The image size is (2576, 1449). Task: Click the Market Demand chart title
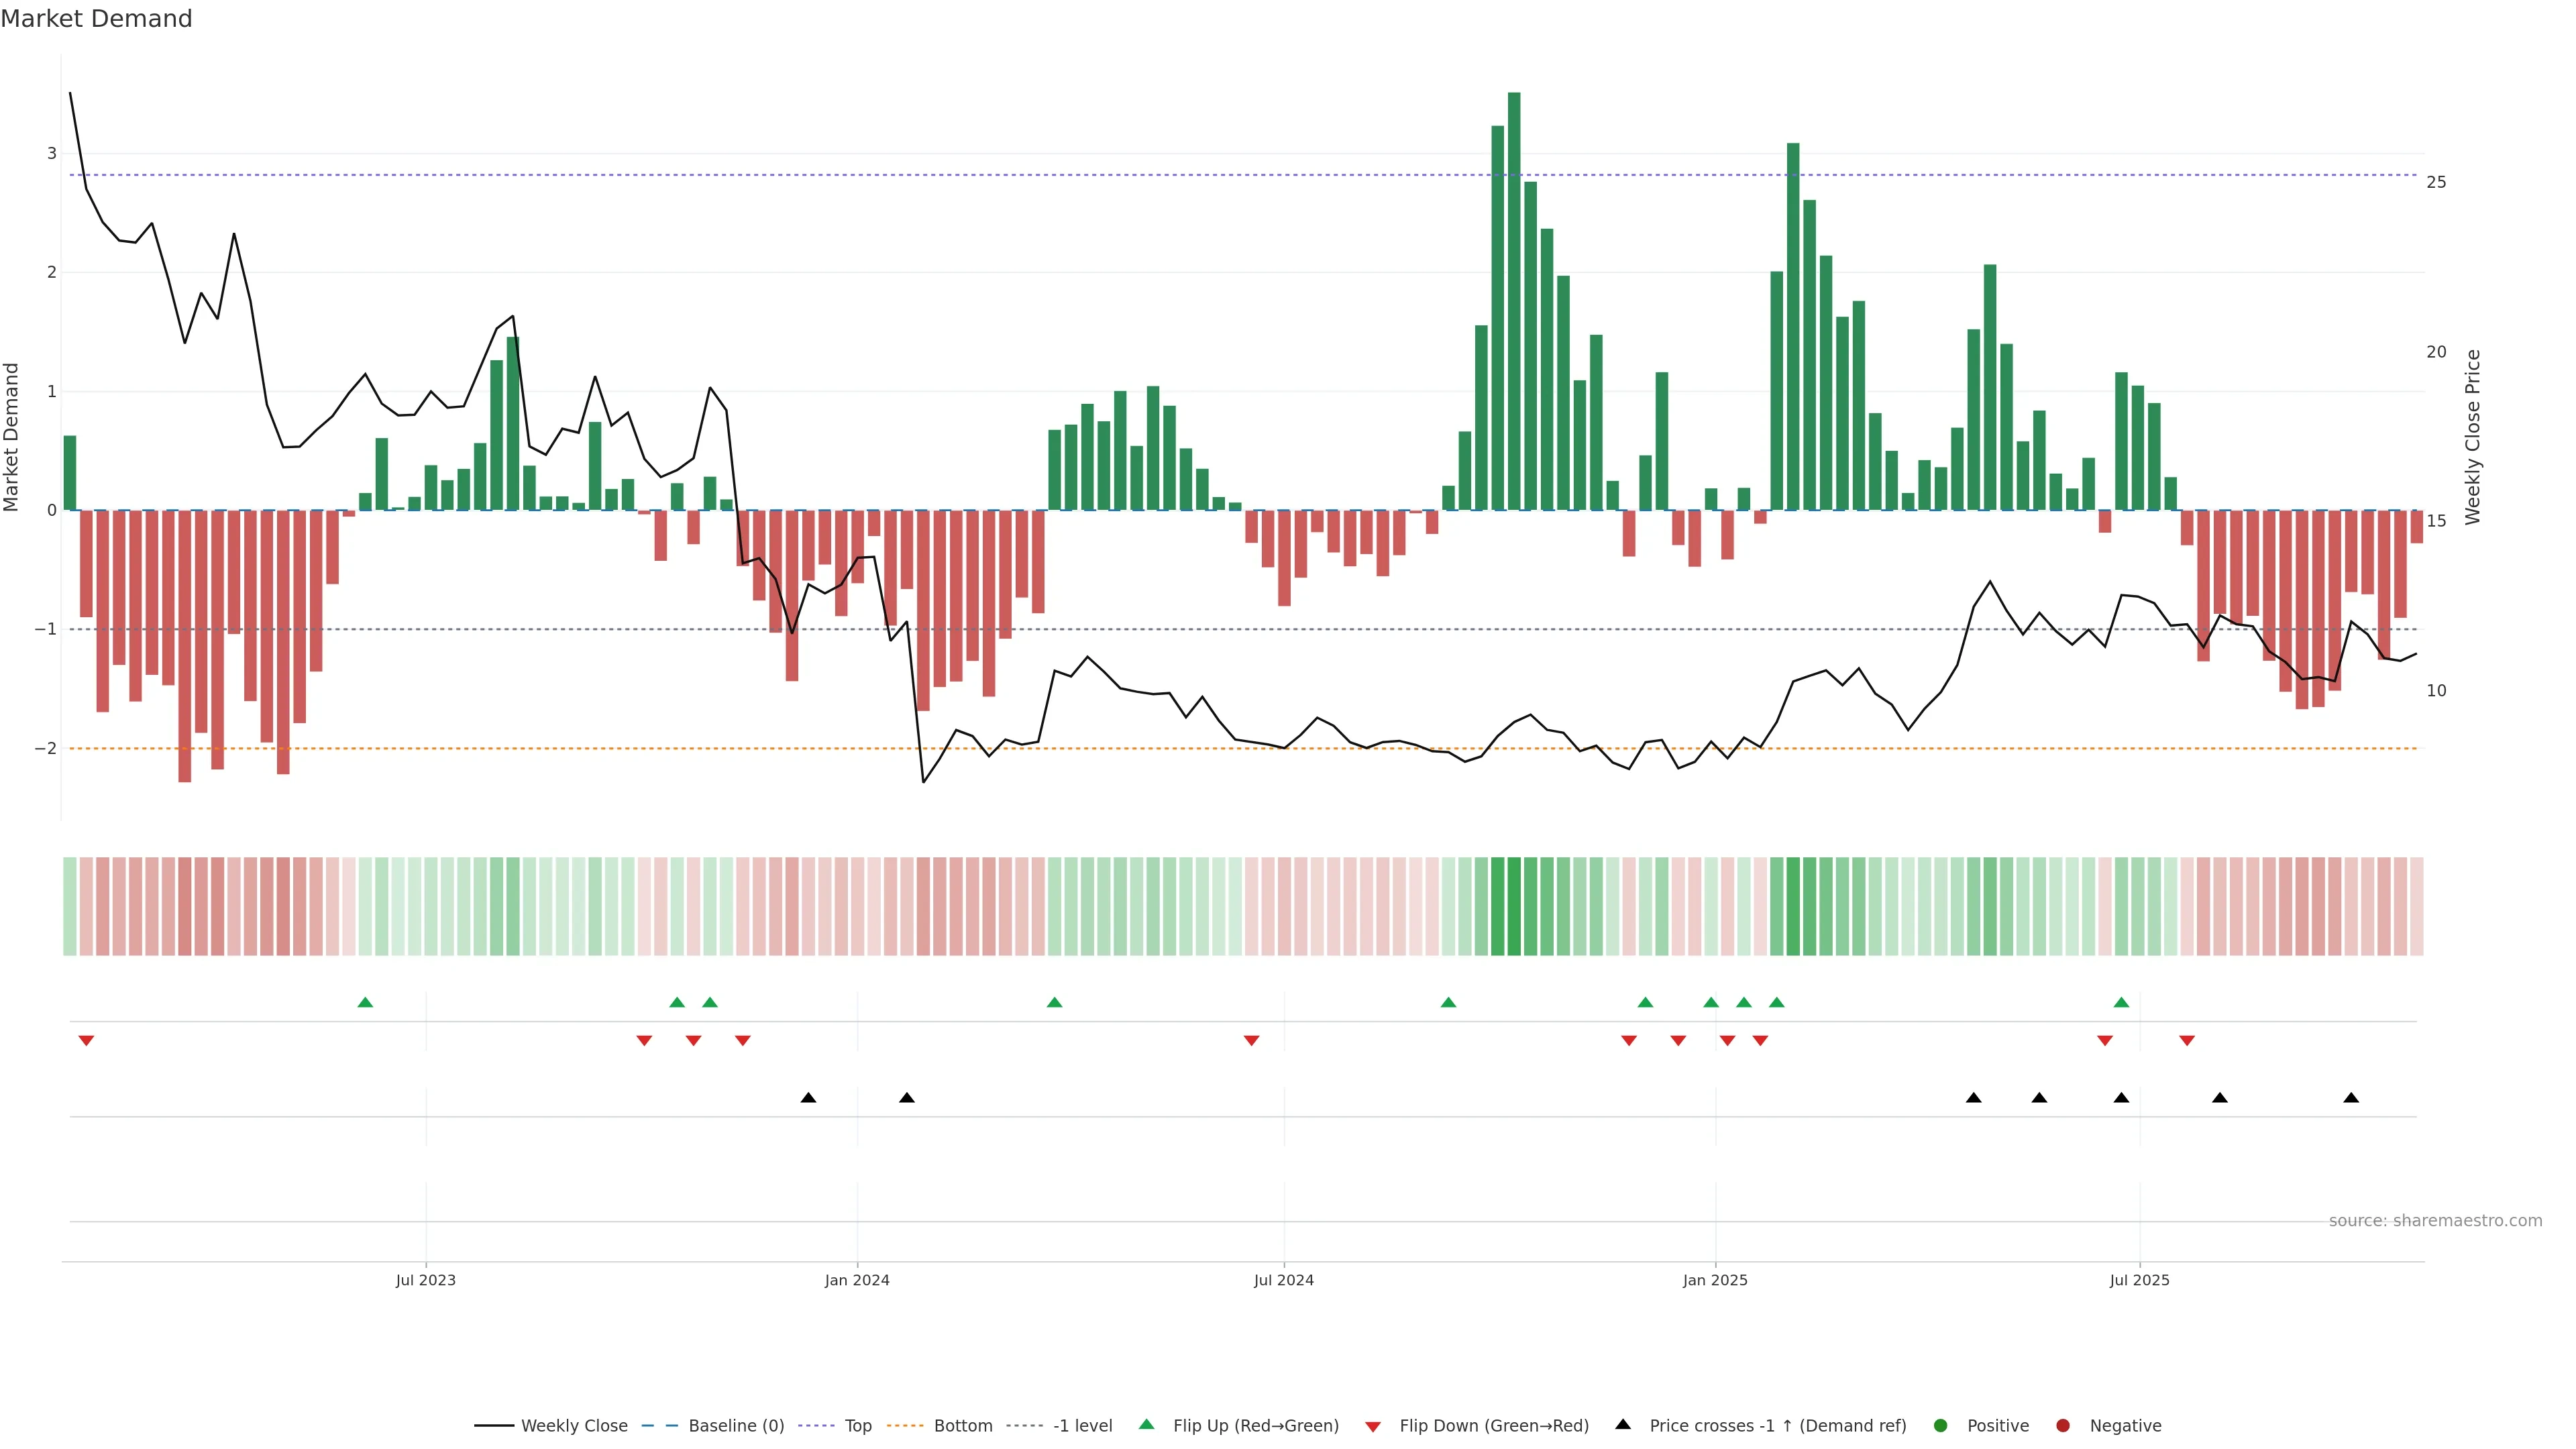pyautogui.click(x=96, y=19)
